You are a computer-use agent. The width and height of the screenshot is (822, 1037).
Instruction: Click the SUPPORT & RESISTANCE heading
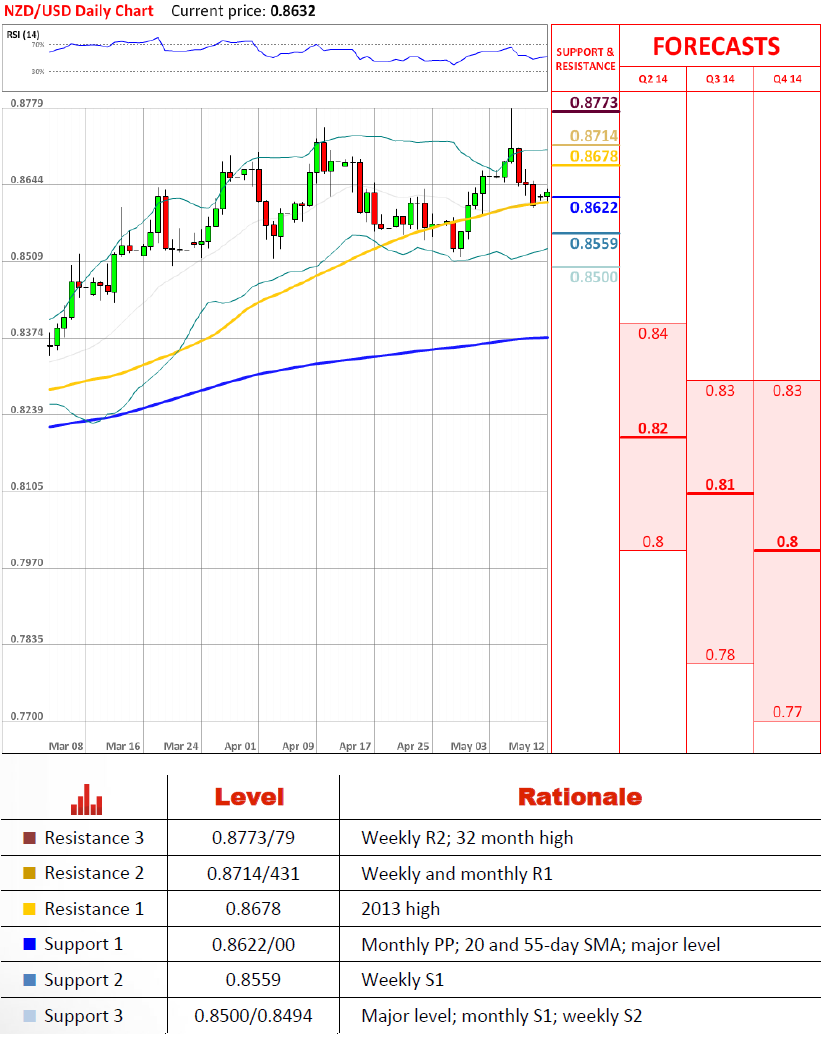point(585,59)
